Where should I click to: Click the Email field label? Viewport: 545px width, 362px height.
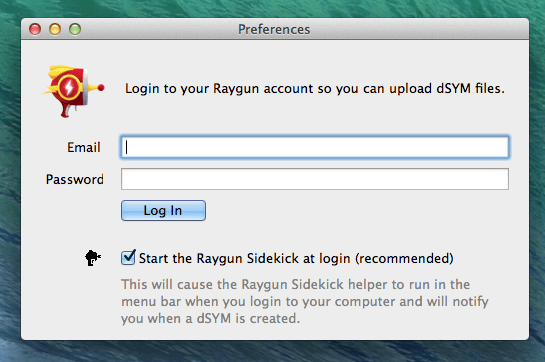coord(84,147)
